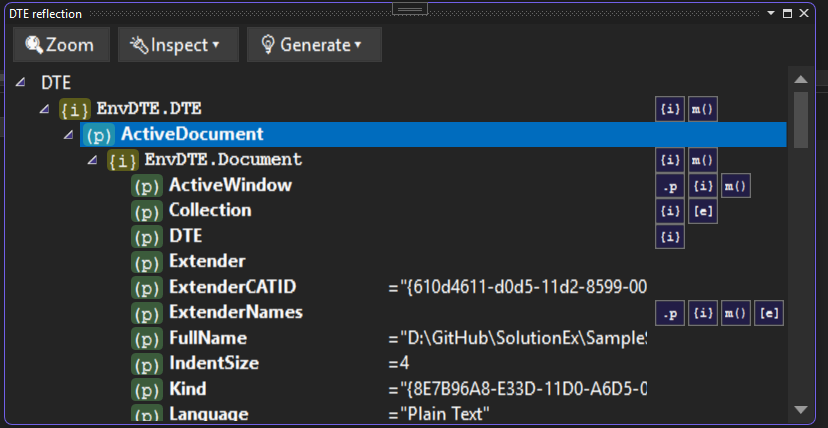Image resolution: width=828 pixels, height=428 pixels.
Task: Collapse the root DTE tree node
Action: (x=21, y=82)
